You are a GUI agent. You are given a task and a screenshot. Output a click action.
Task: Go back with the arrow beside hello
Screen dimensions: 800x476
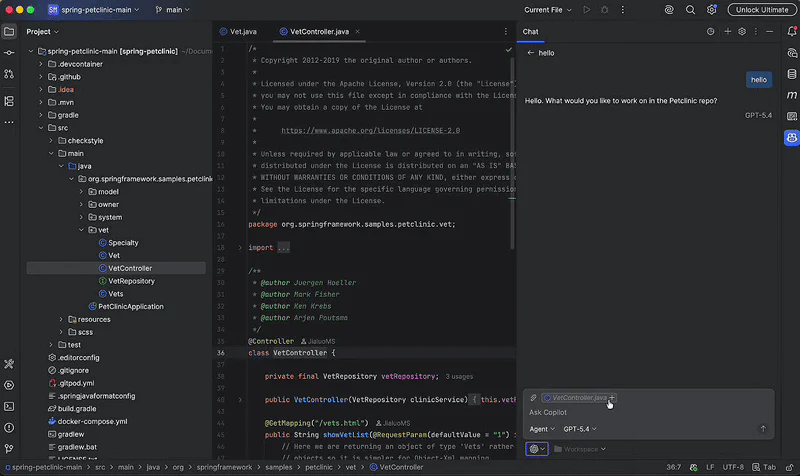click(531, 53)
